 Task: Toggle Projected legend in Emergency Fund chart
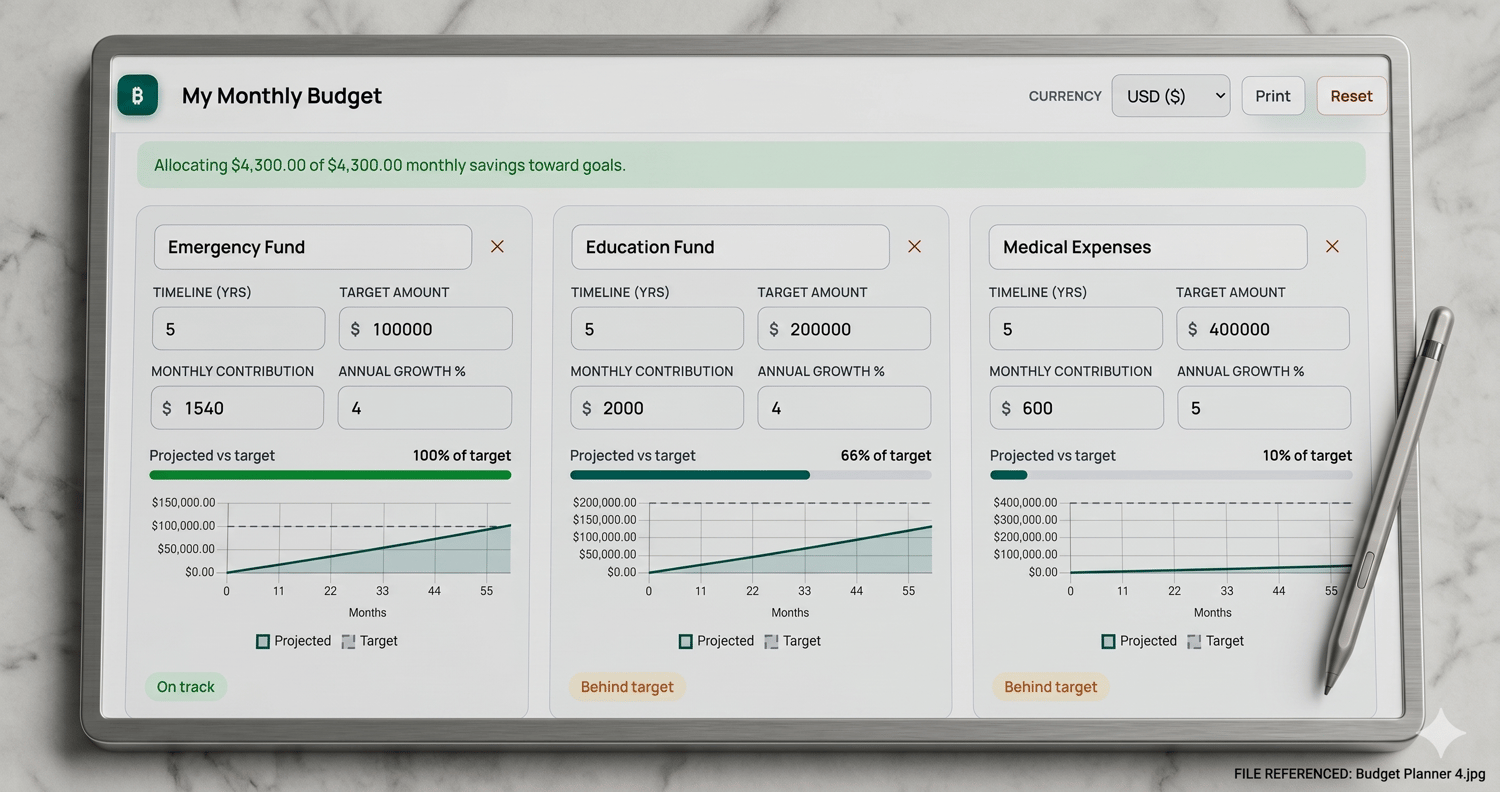(293, 641)
